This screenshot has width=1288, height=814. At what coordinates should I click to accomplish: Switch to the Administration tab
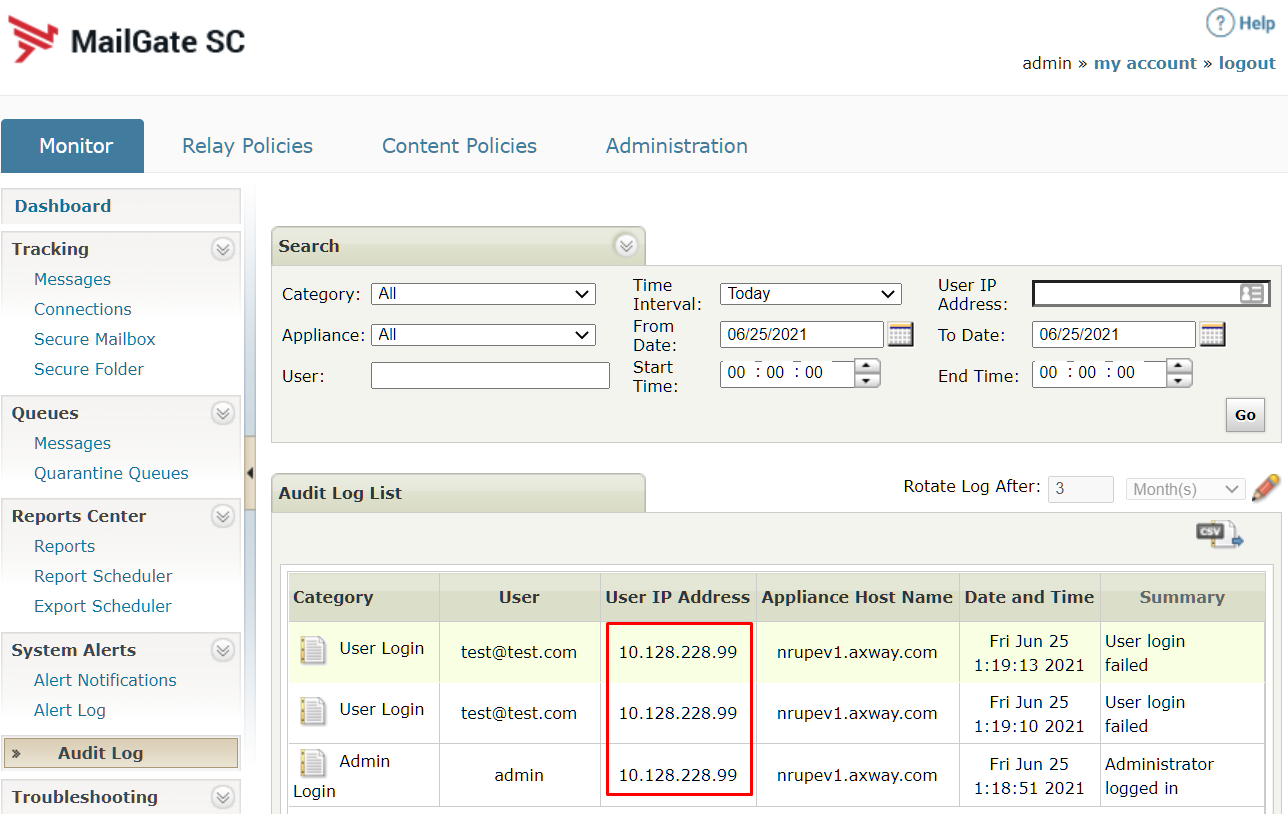click(x=676, y=146)
